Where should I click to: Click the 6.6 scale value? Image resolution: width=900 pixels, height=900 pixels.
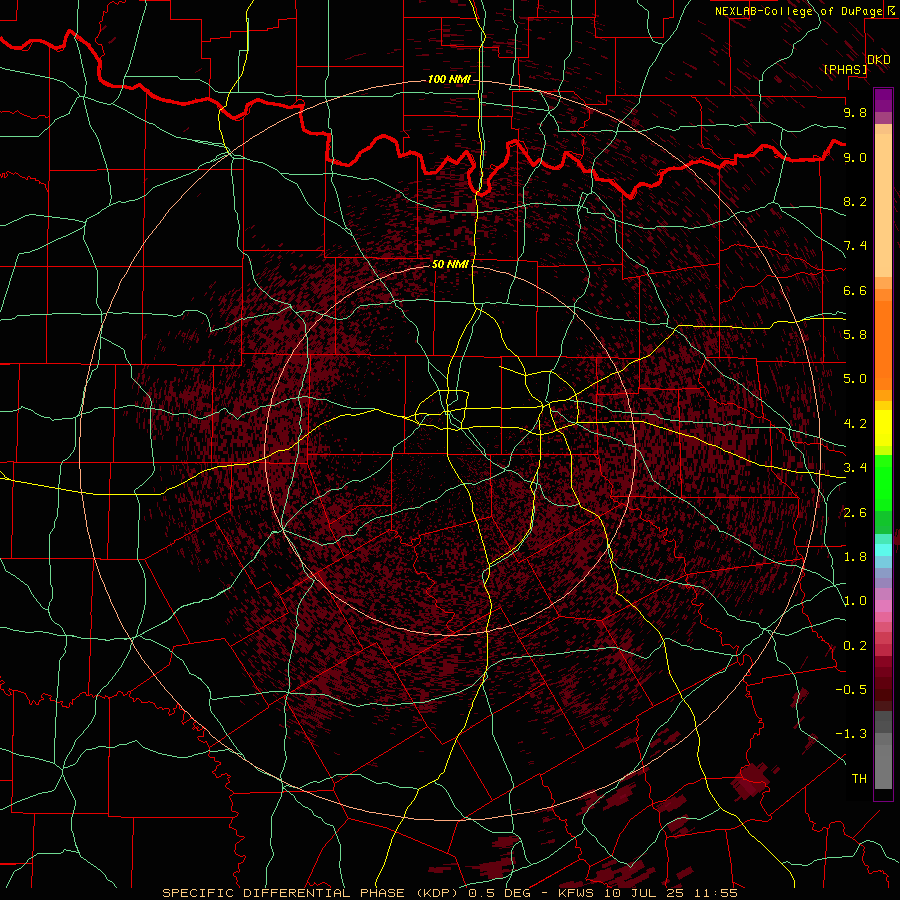pyautogui.click(x=855, y=290)
